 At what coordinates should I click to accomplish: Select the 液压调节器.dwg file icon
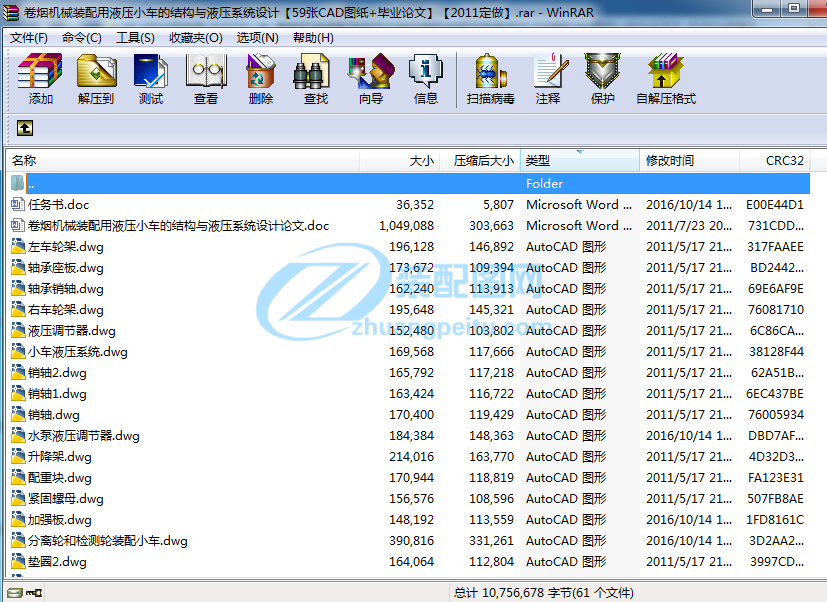click(x=18, y=331)
